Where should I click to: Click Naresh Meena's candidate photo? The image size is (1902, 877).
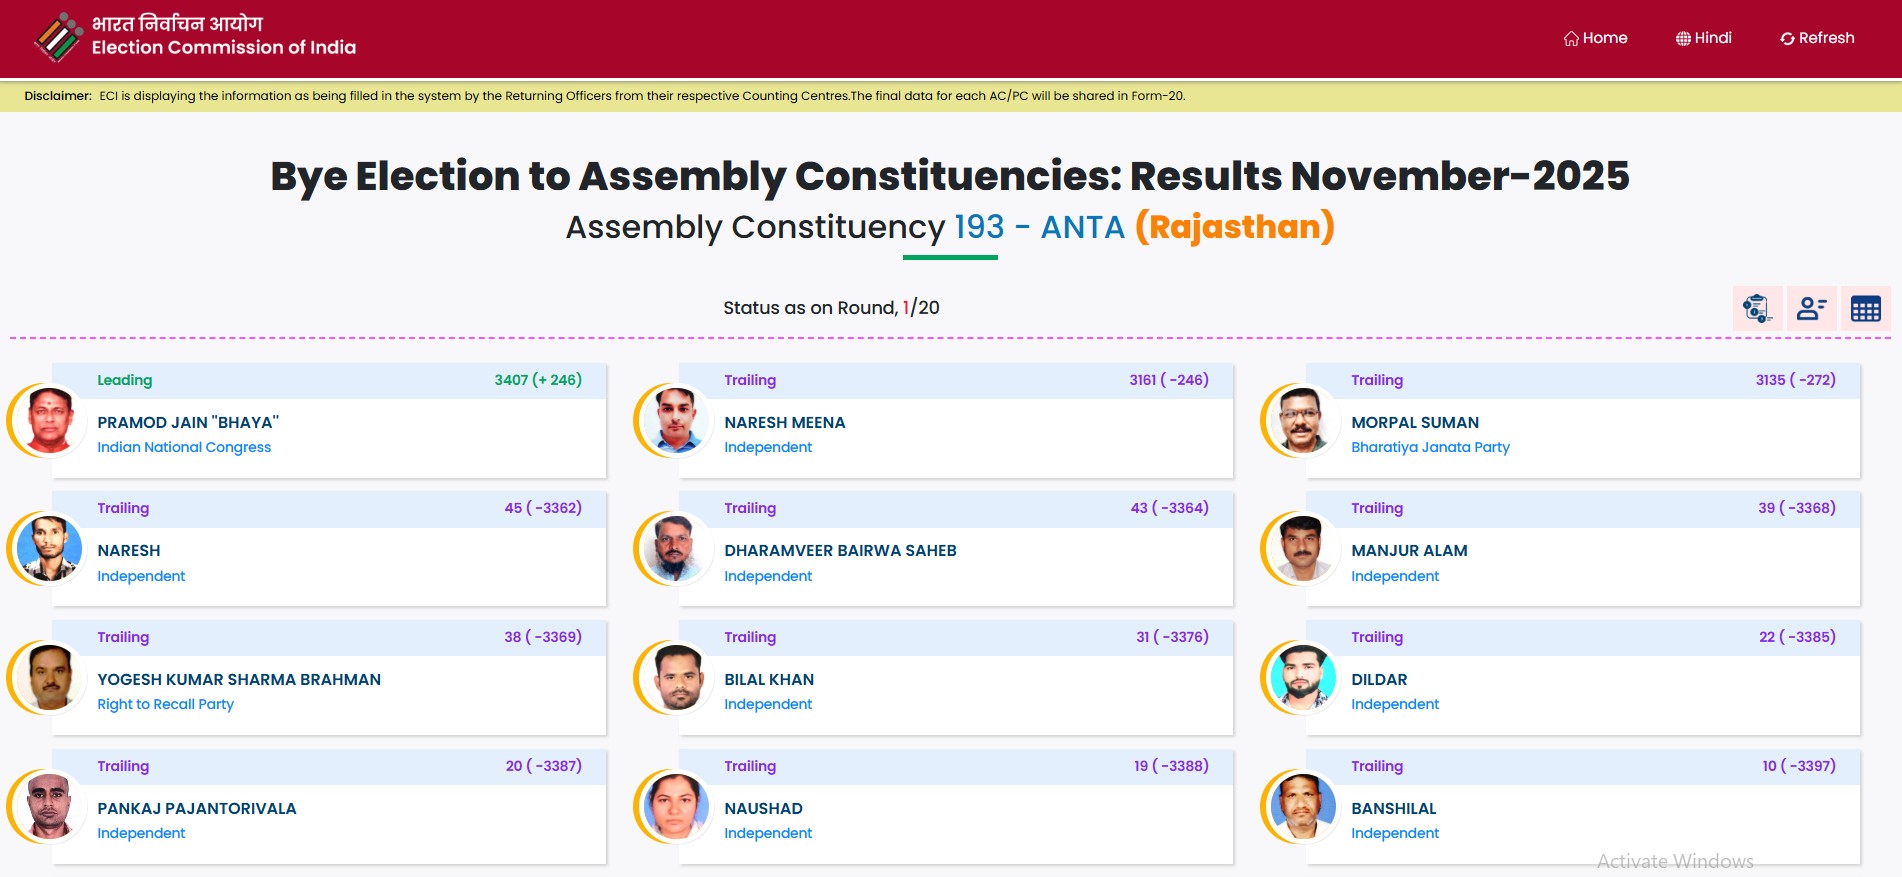[x=676, y=420]
